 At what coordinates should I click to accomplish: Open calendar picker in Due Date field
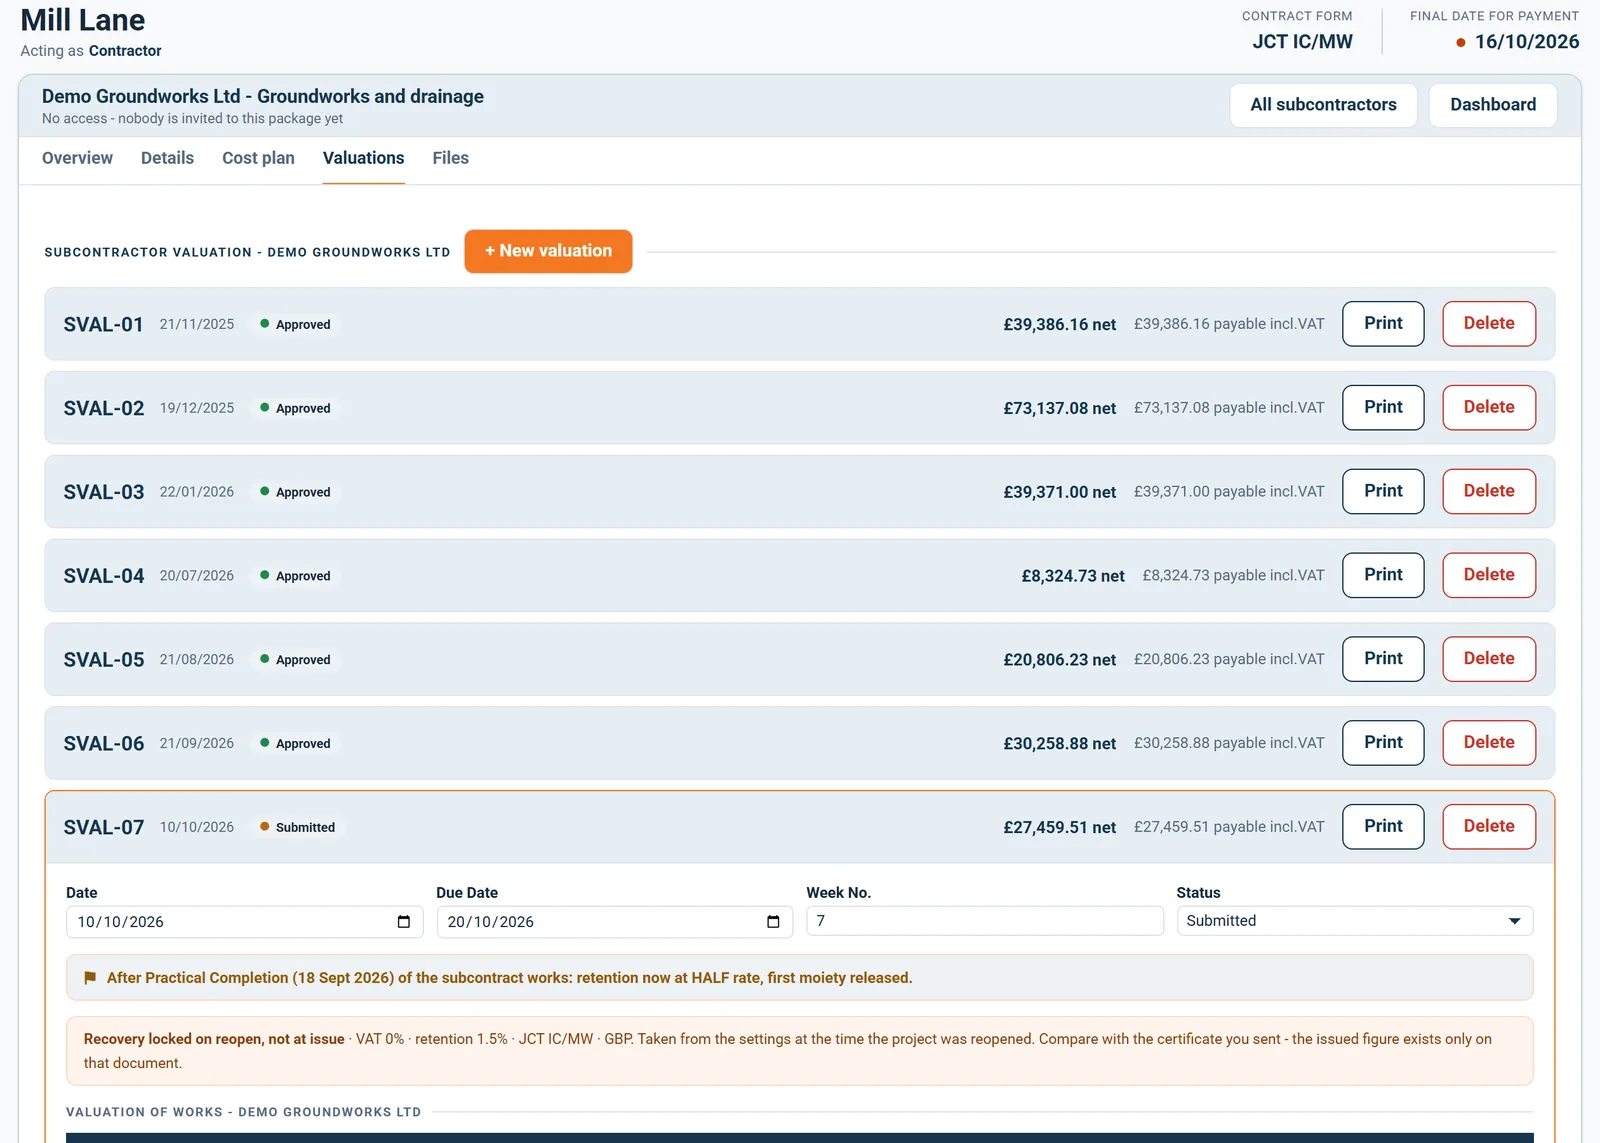click(773, 922)
